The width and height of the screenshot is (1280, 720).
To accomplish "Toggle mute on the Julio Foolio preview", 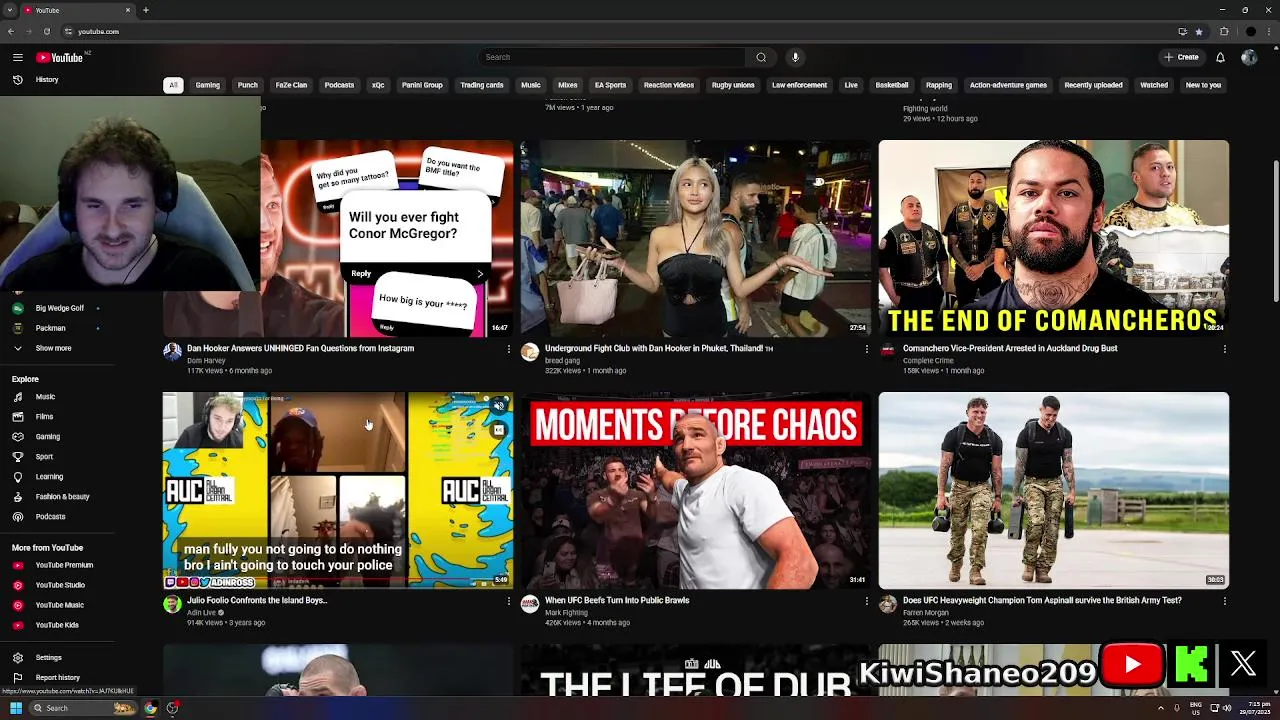I will point(498,406).
